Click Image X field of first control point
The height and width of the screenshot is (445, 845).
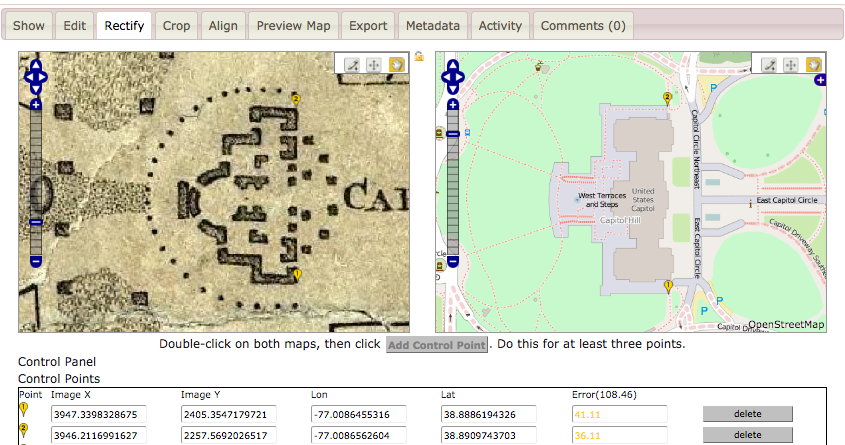point(108,414)
